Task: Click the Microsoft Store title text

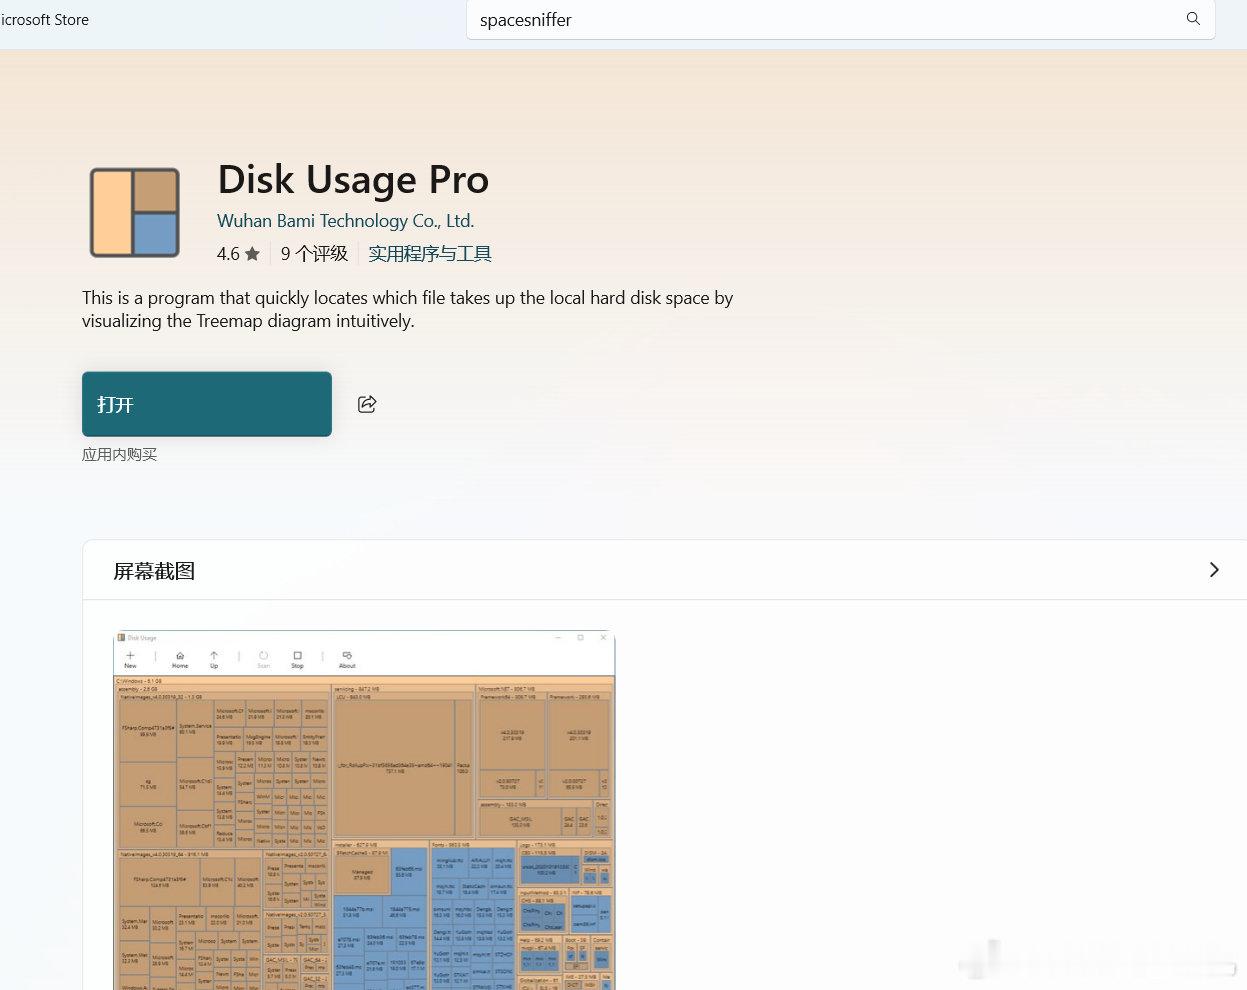Action: pos(44,19)
